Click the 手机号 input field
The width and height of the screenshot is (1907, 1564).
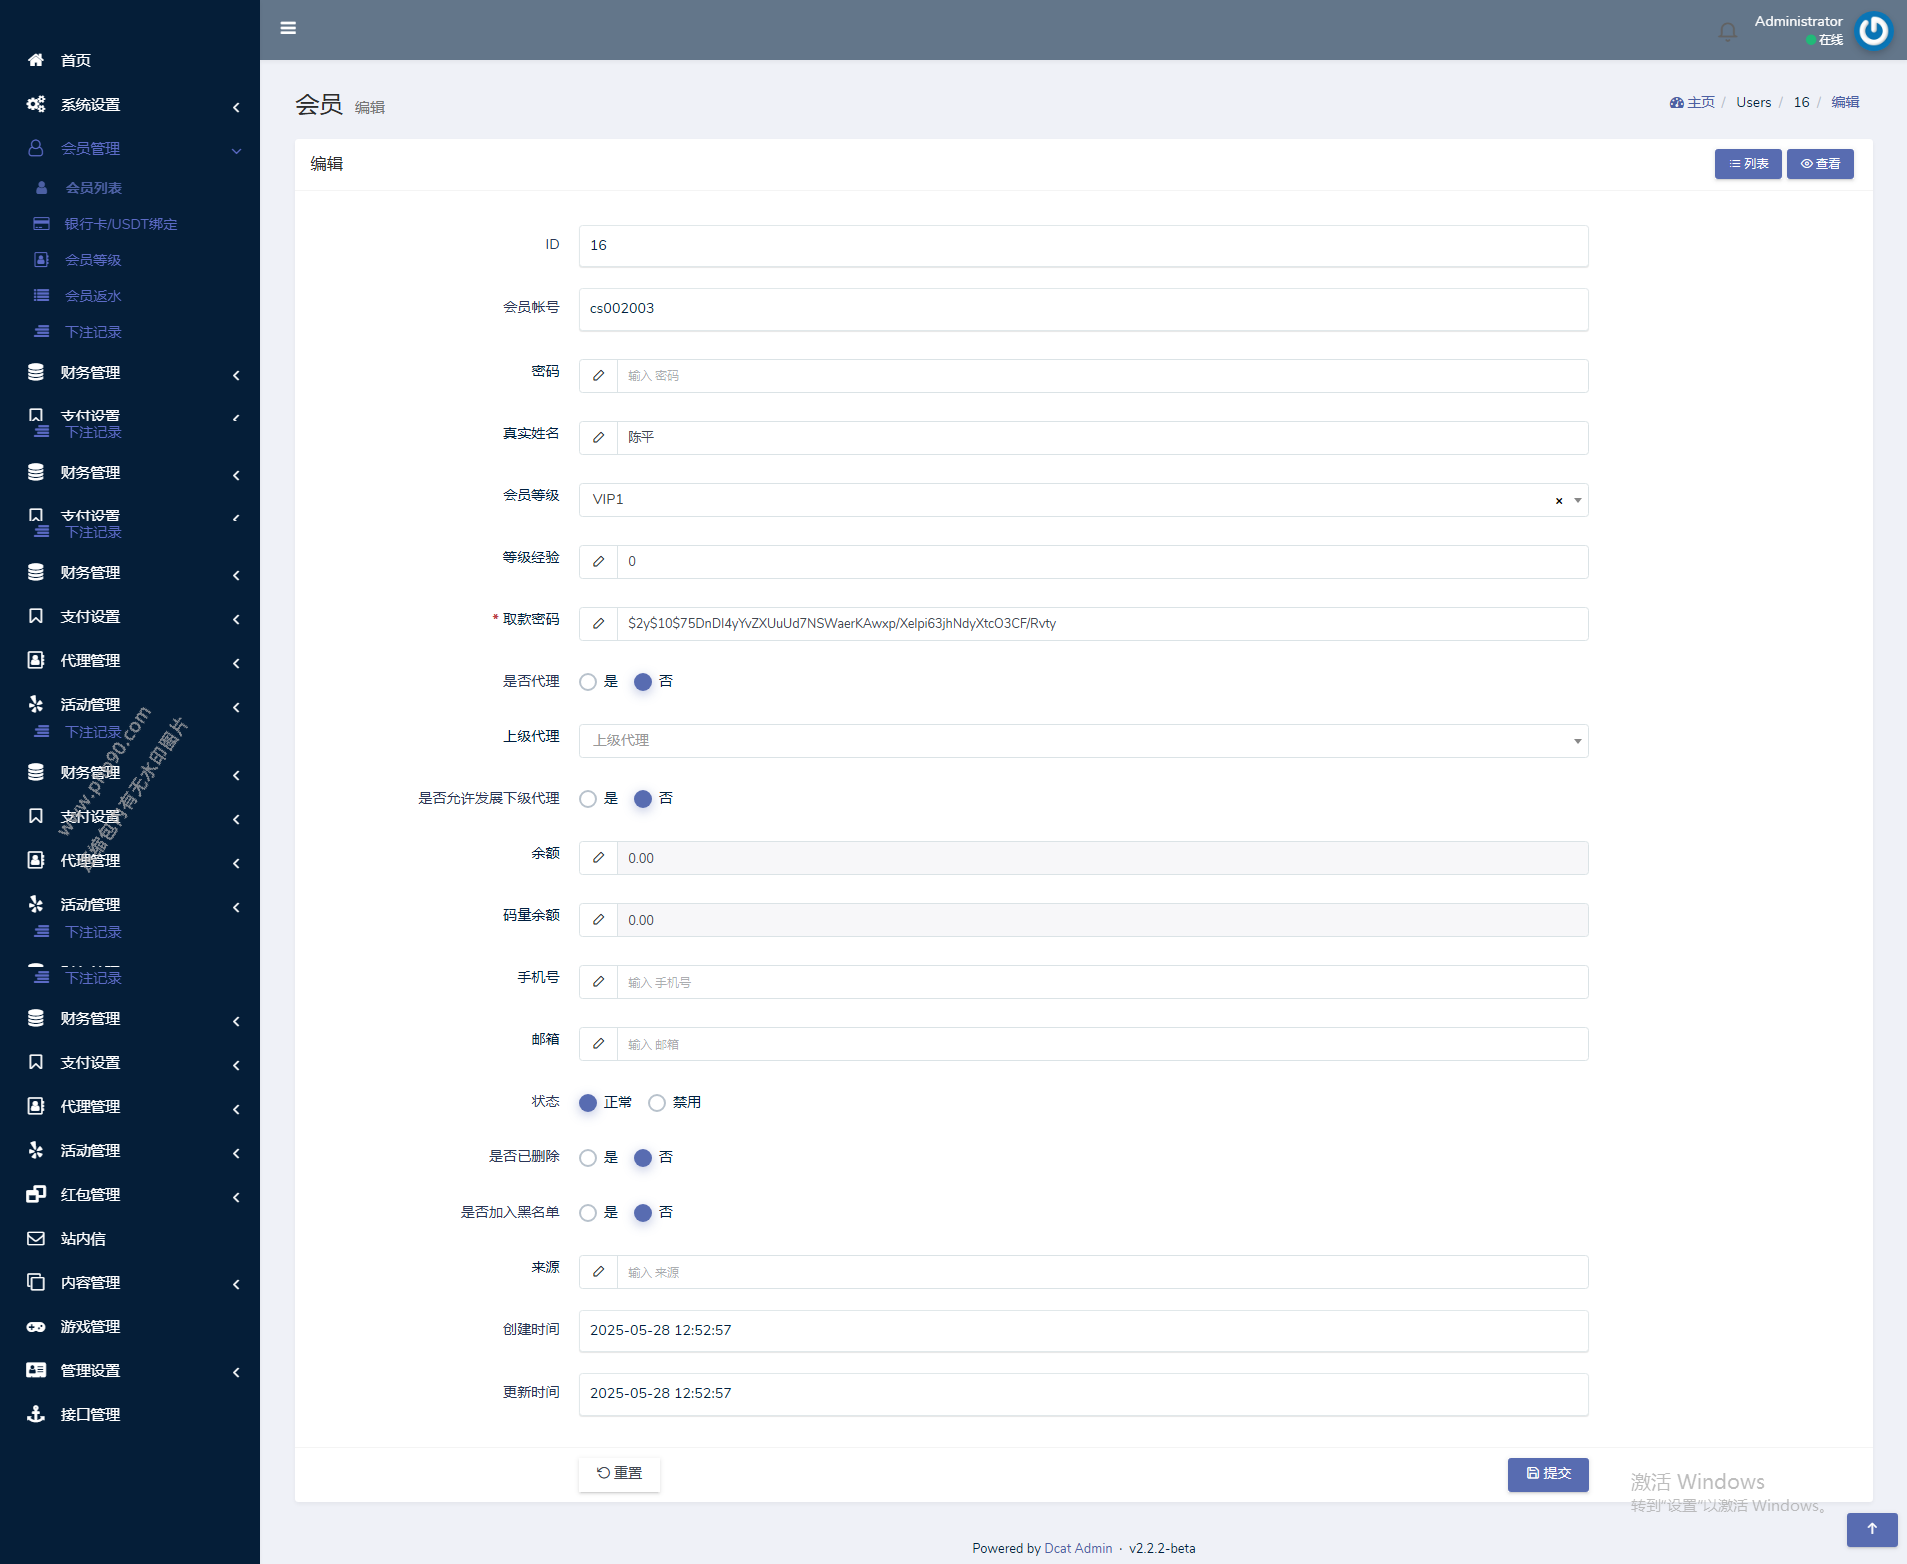tap(1100, 982)
